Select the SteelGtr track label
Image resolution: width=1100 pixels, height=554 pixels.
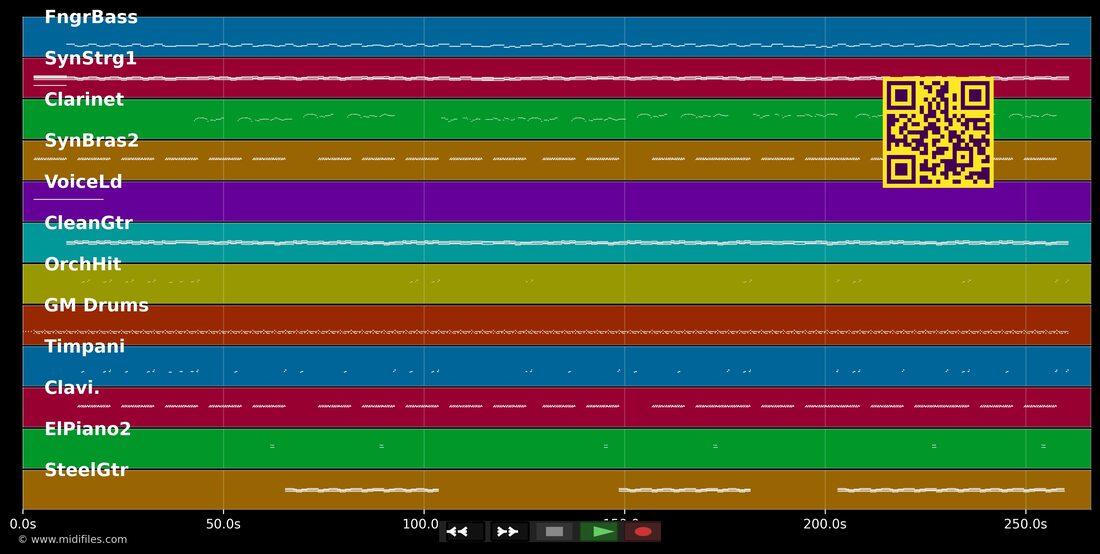pyautogui.click(x=86, y=470)
